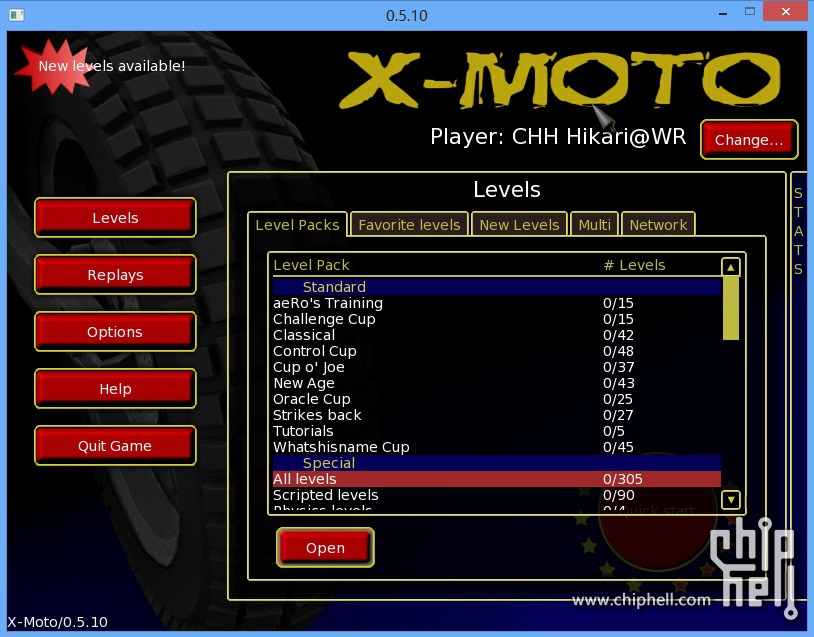The image size is (814, 637).
Task: Select the aeRo's Training level pack
Action: click(x=497, y=303)
